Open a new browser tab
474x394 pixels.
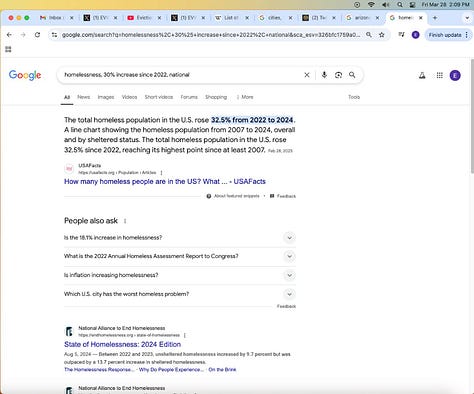(x=435, y=18)
